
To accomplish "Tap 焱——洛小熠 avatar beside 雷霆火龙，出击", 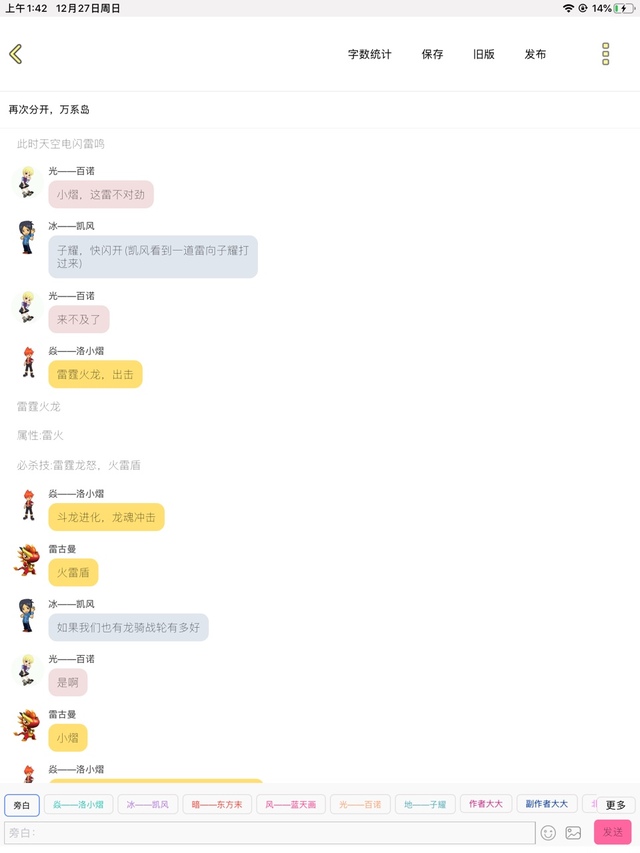I will 28,362.
